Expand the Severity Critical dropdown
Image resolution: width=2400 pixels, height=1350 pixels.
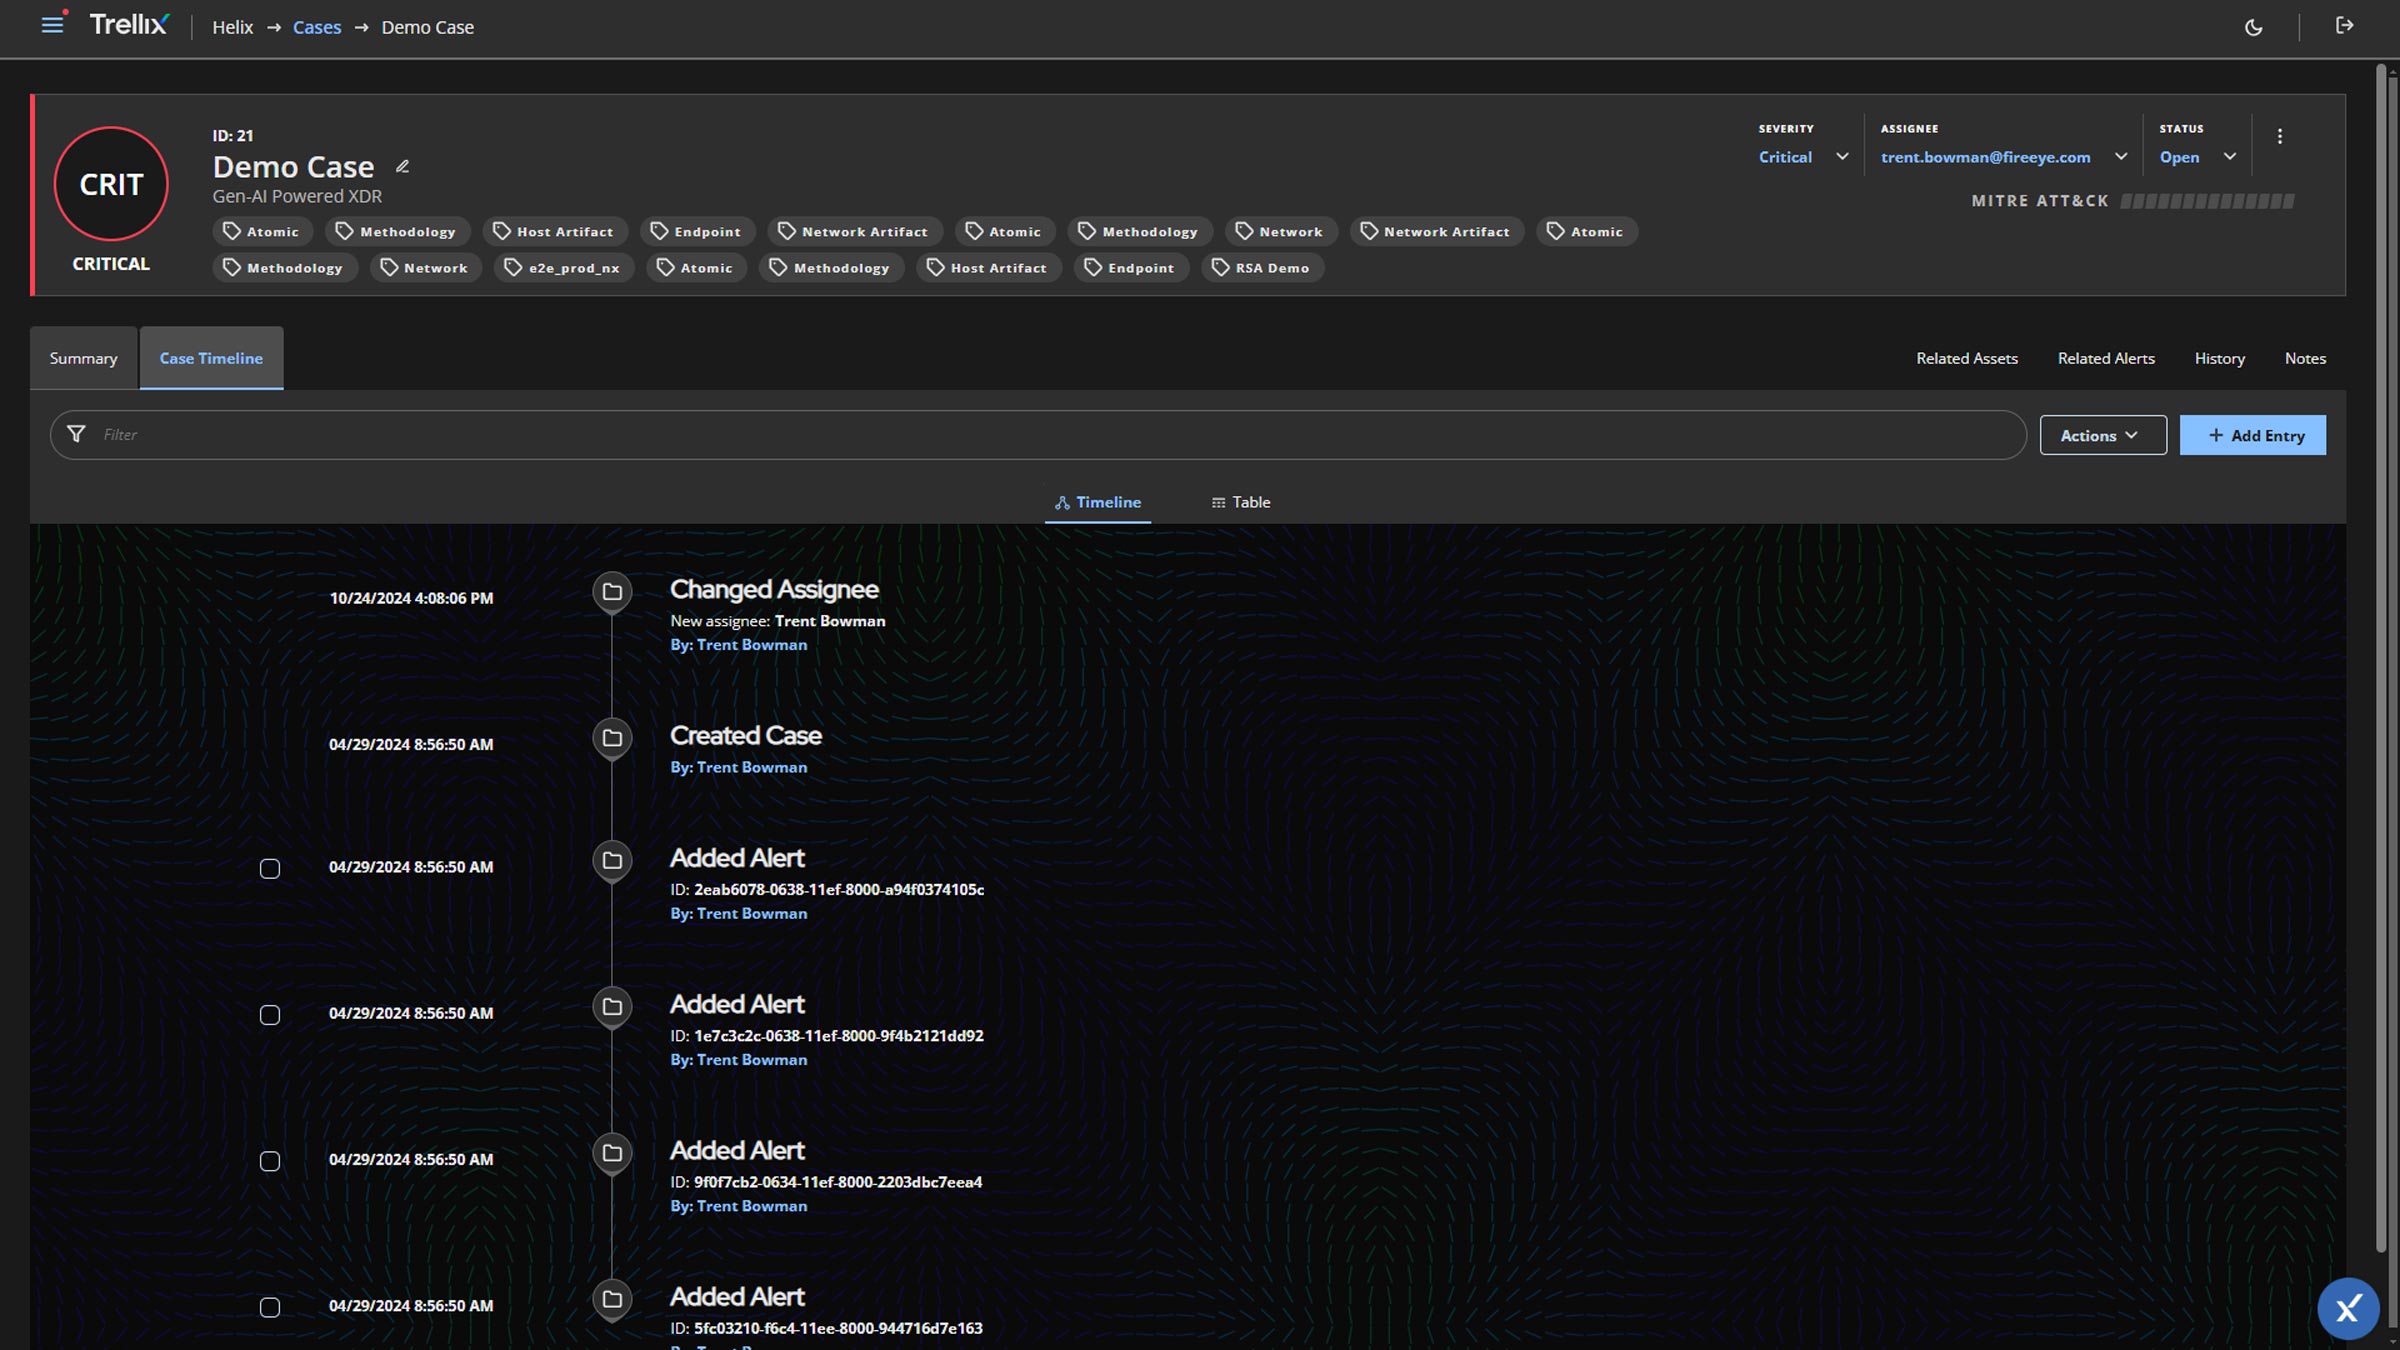click(x=1804, y=157)
